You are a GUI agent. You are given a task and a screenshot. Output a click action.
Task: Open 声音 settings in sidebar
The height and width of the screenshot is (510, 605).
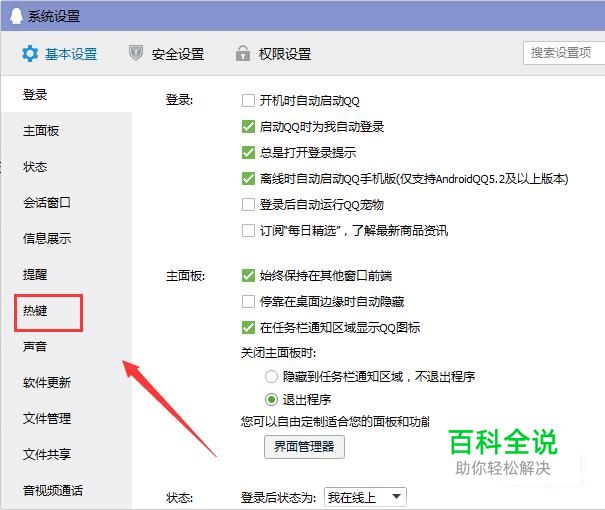(35, 346)
